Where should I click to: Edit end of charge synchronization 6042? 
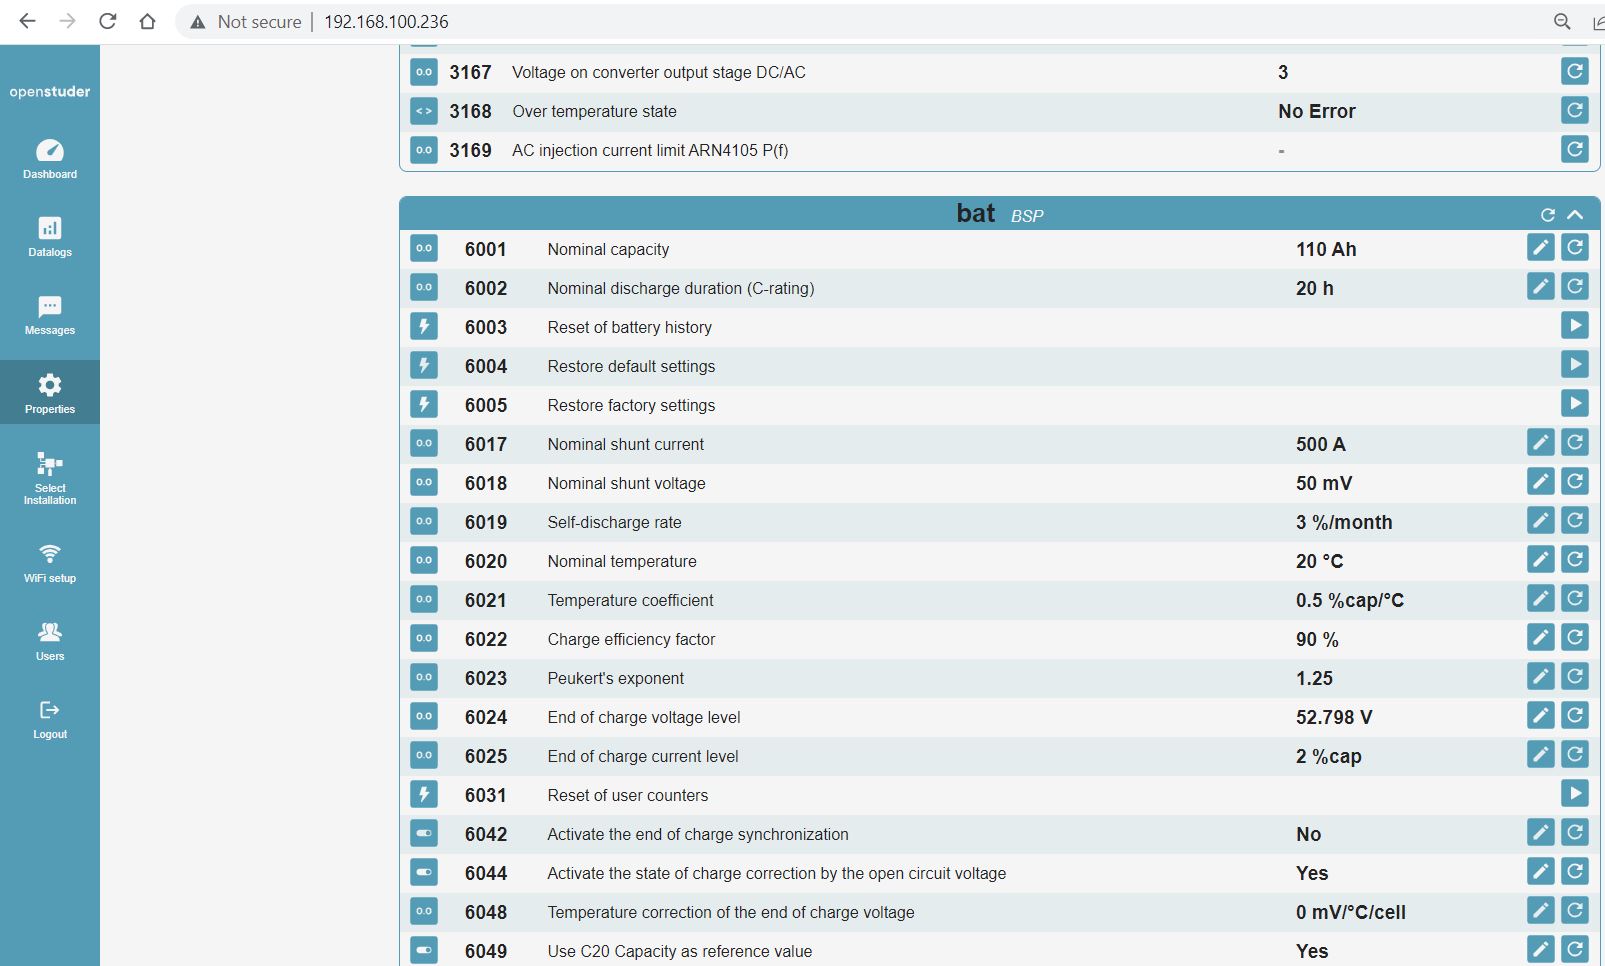[x=1541, y=833]
